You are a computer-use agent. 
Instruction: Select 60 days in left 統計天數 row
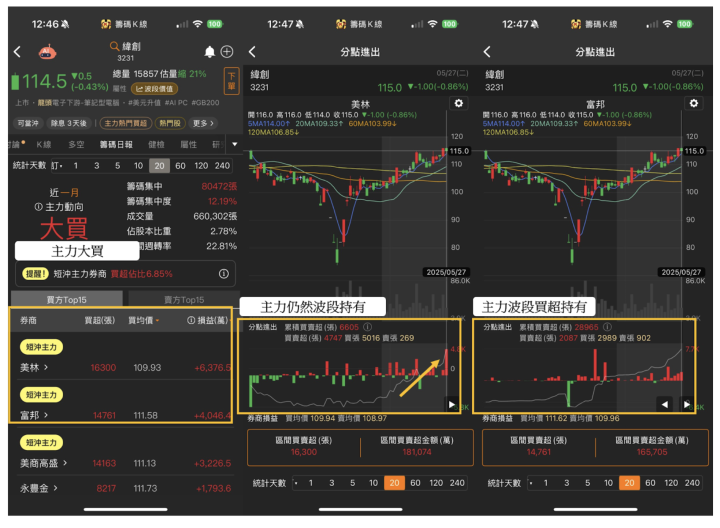pyautogui.click(x=180, y=165)
